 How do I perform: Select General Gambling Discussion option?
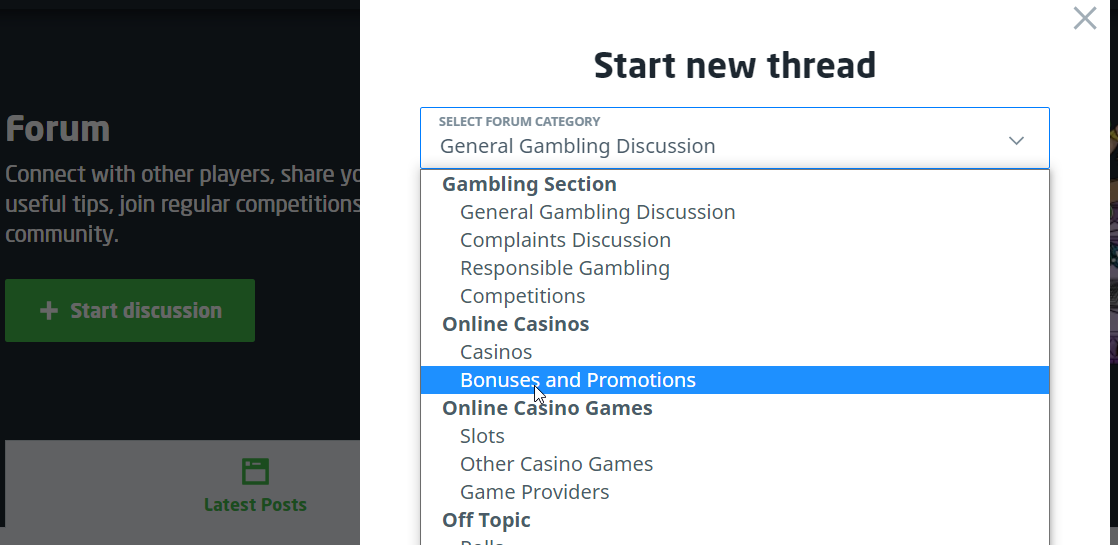tap(597, 212)
